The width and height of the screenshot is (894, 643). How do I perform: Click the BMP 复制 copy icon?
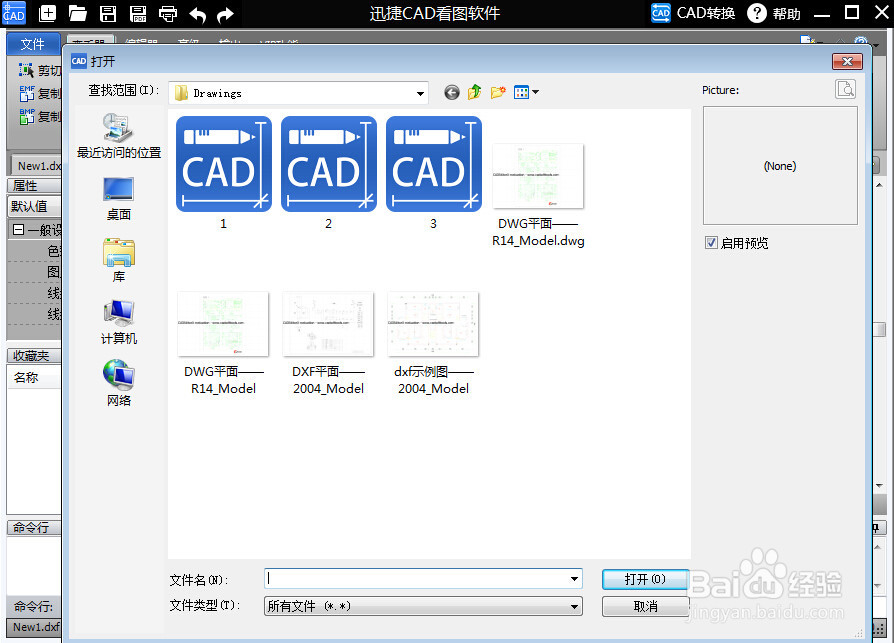(x=27, y=116)
